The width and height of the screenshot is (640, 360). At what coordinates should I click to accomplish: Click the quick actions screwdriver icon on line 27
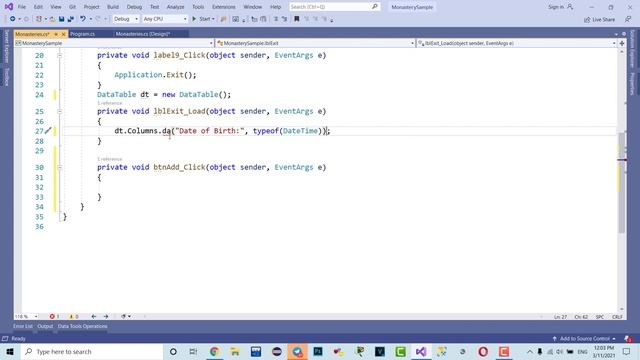click(48, 131)
